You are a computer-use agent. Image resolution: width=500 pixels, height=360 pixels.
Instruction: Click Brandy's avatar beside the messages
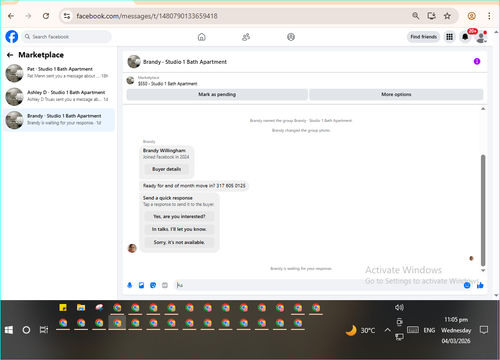point(132,248)
